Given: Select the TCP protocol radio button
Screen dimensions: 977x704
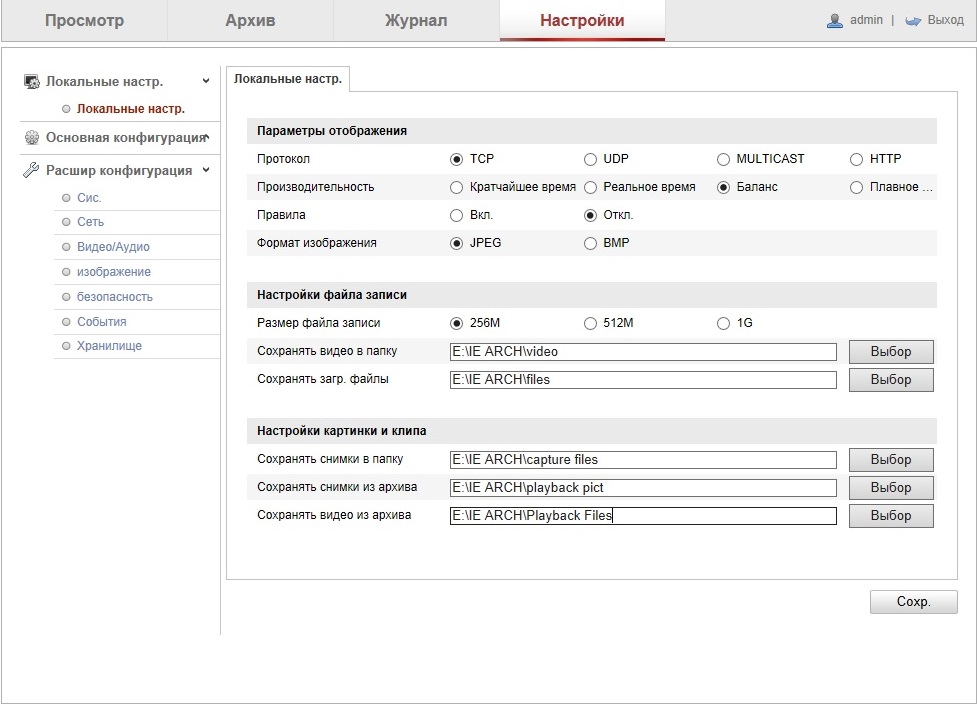Looking at the screenshot, I should click(456, 159).
